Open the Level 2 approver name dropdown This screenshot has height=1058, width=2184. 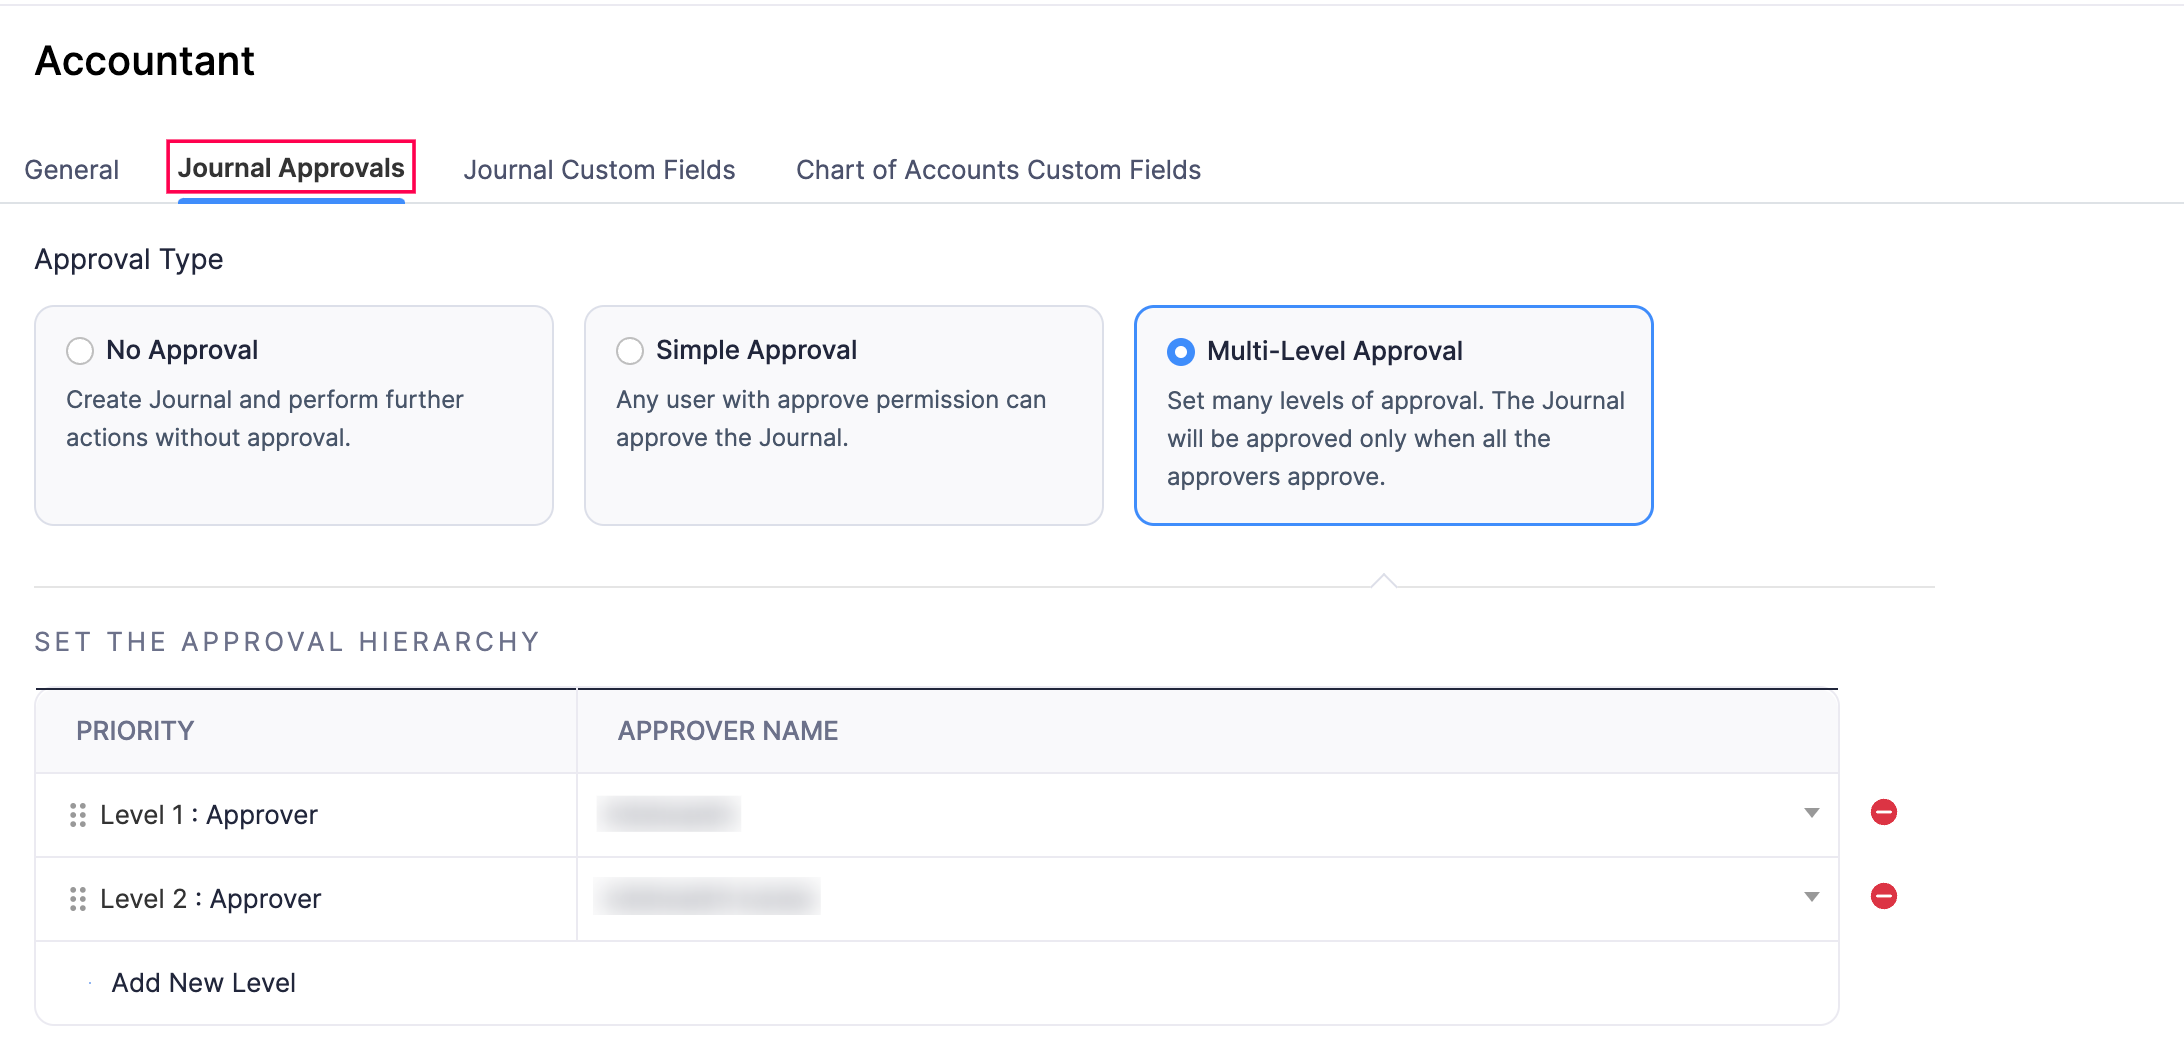(x=1200, y=898)
